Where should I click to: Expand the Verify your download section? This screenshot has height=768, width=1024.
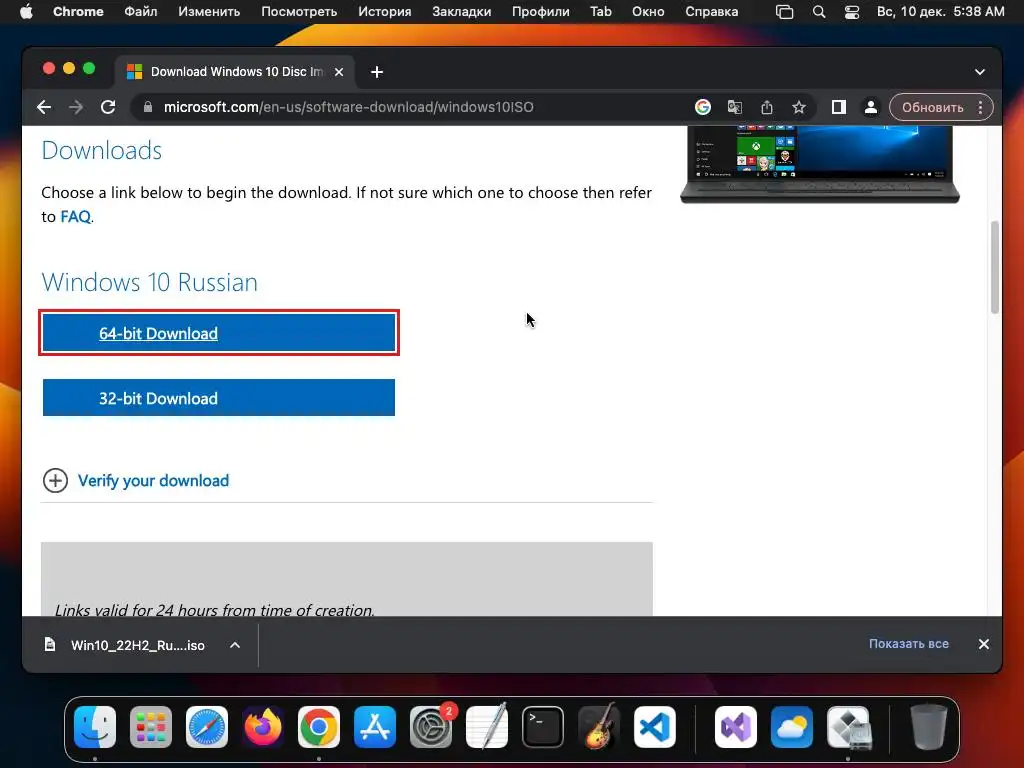coord(56,481)
